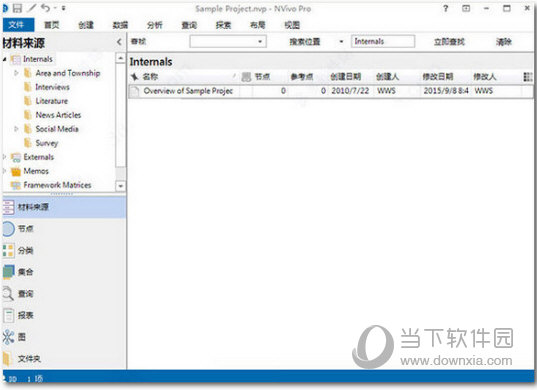This screenshot has height=390, width=537.
Task: Click the tree scrollbar up arrow
Action: point(121,58)
